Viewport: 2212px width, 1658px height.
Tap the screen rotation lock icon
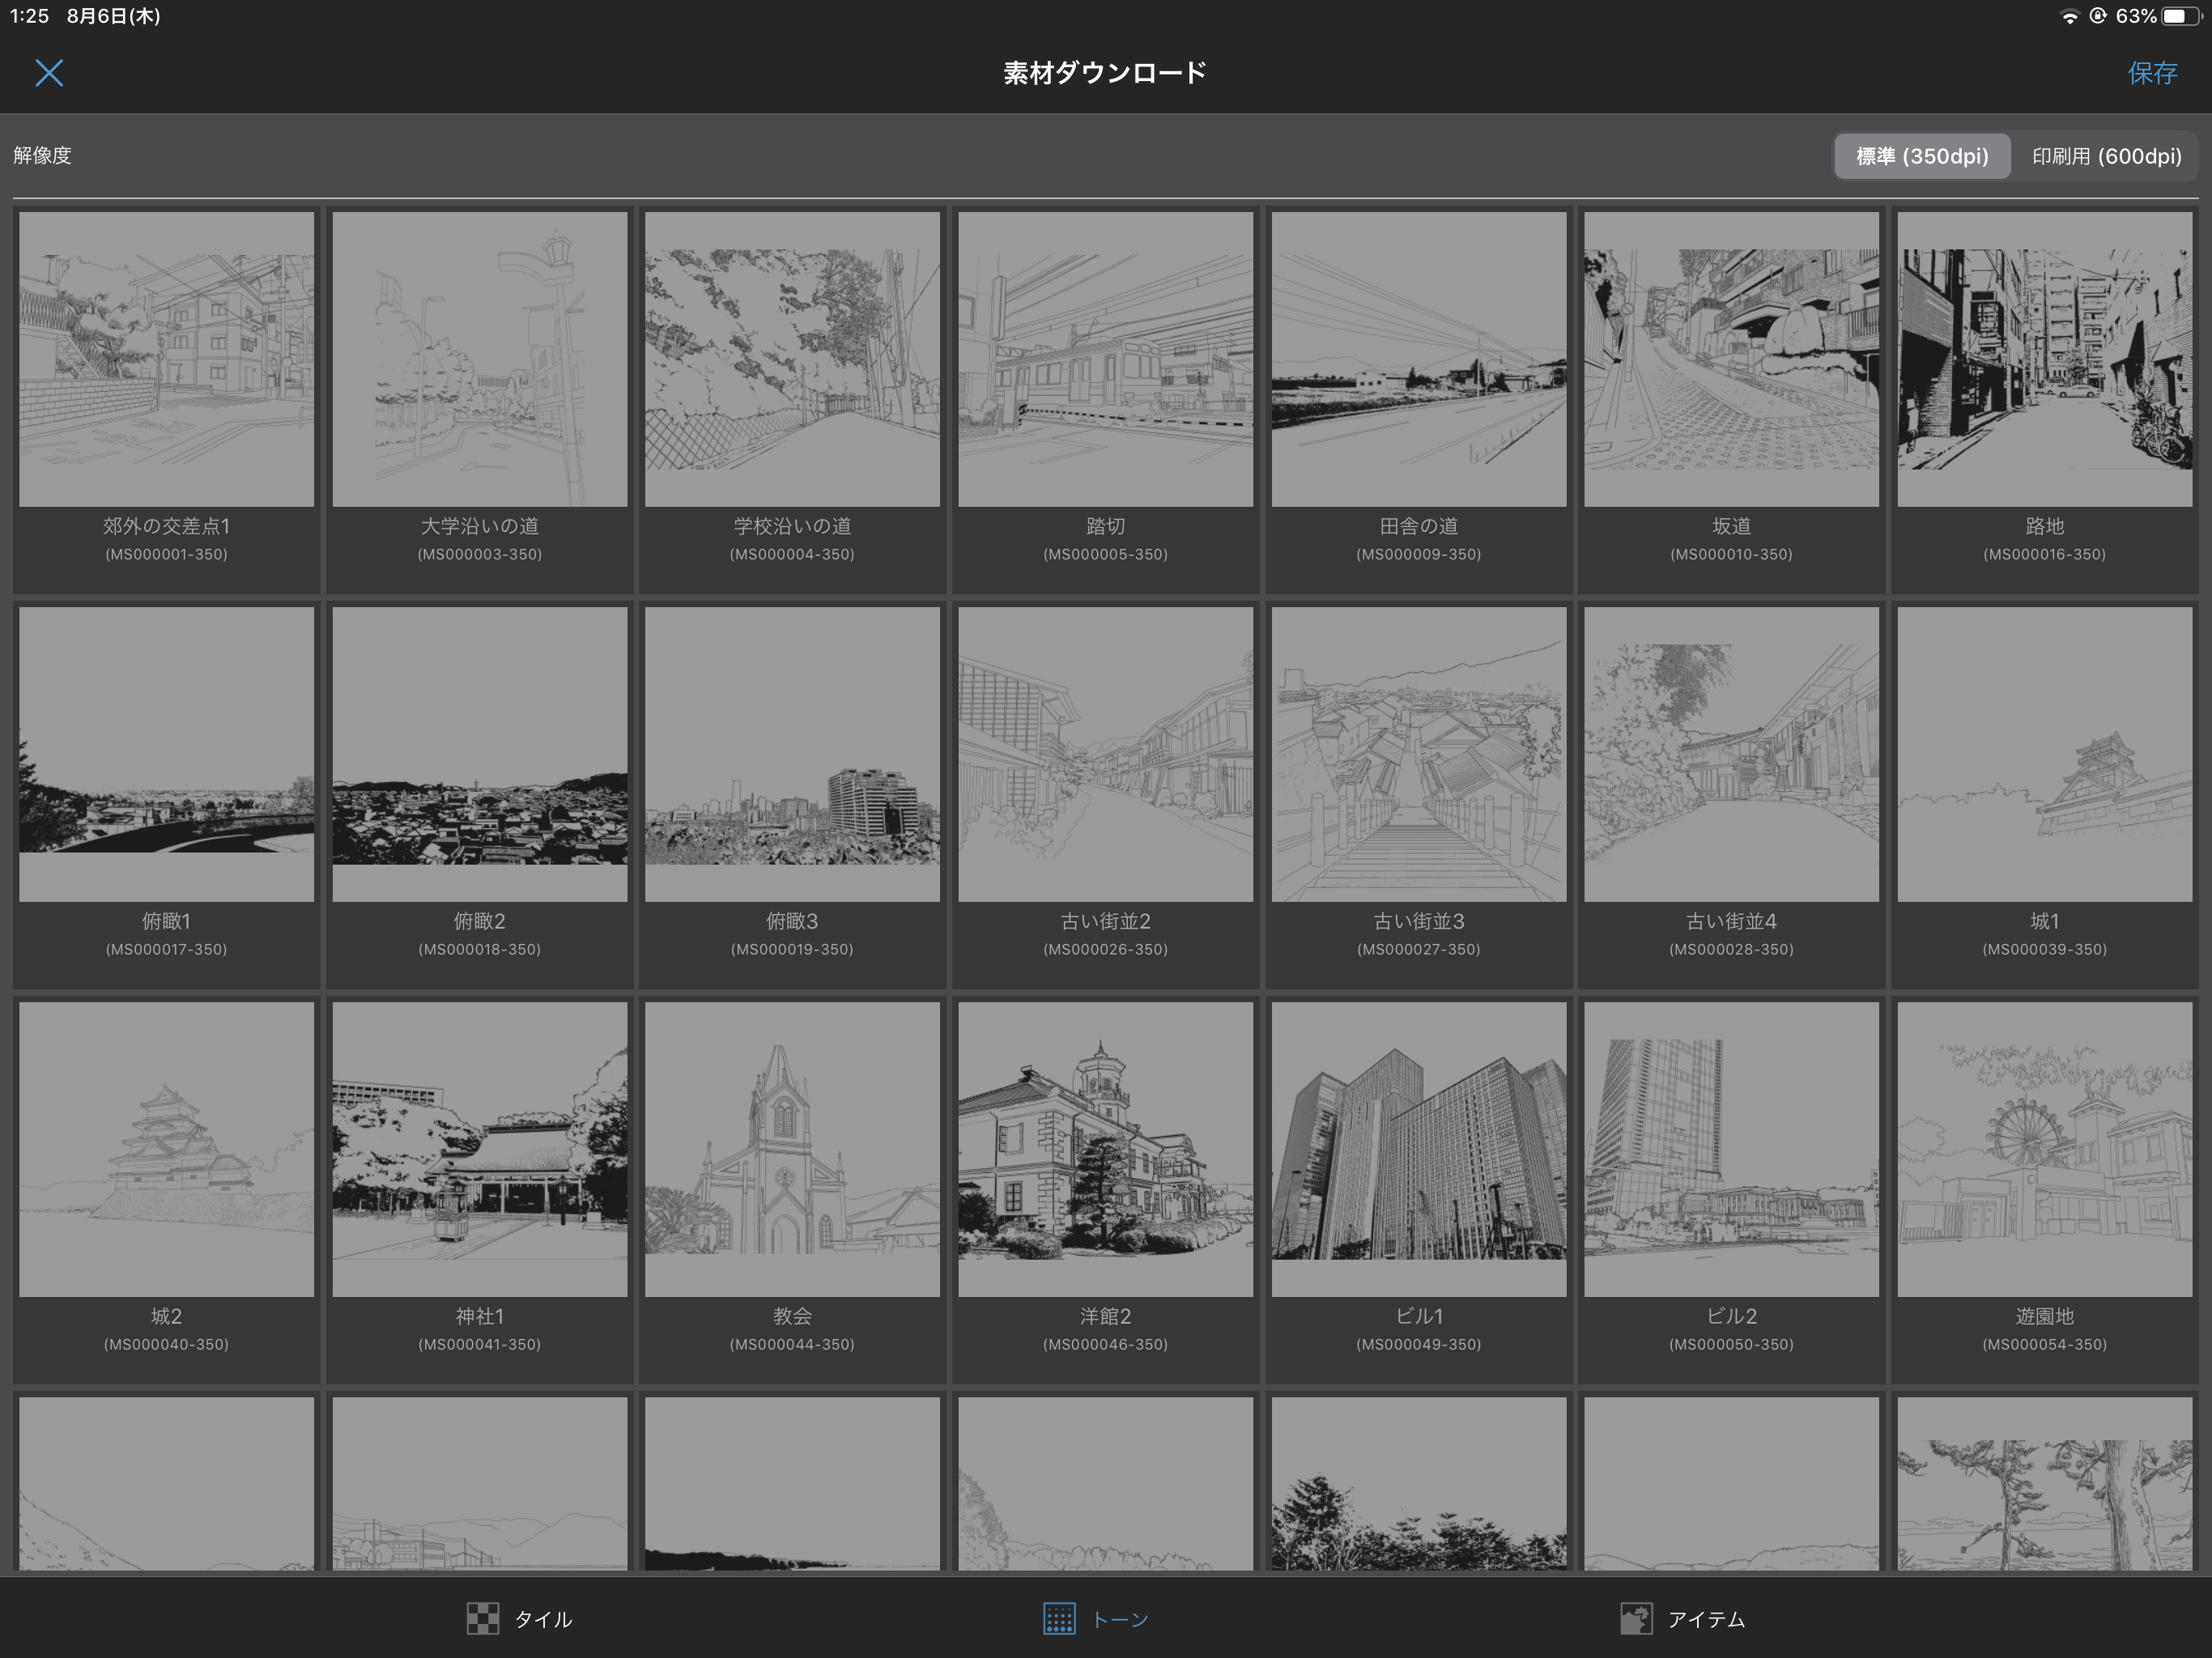[x=2097, y=16]
